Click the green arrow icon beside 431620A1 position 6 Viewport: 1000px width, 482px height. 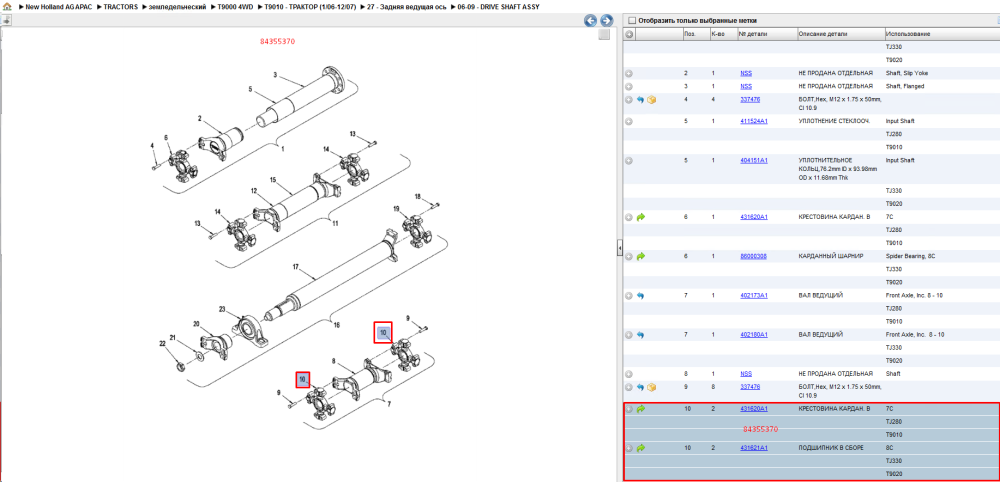[641, 217]
